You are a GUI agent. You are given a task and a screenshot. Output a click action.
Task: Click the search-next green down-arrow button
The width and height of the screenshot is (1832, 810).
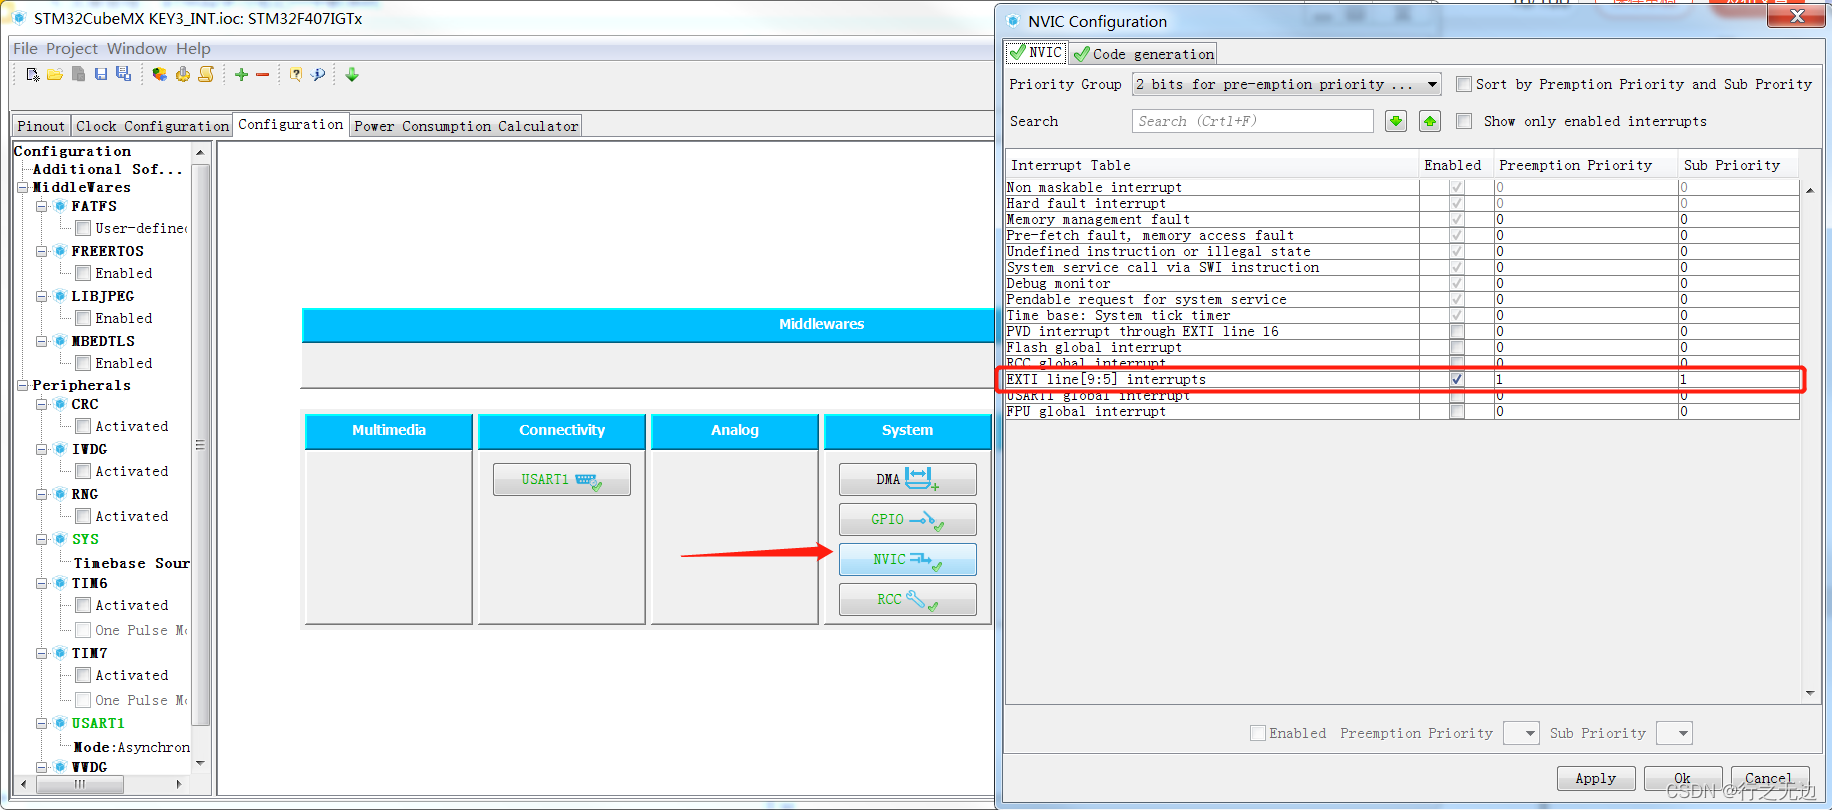pyautogui.click(x=1396, y=121)
